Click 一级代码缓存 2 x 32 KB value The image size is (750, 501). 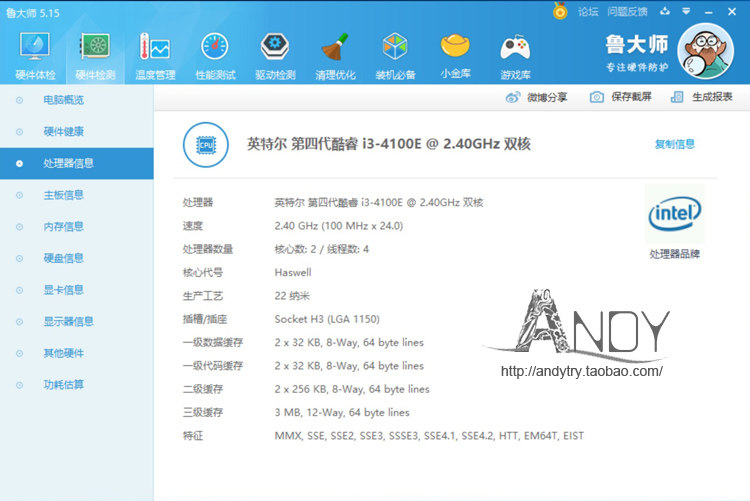point(349,366)
